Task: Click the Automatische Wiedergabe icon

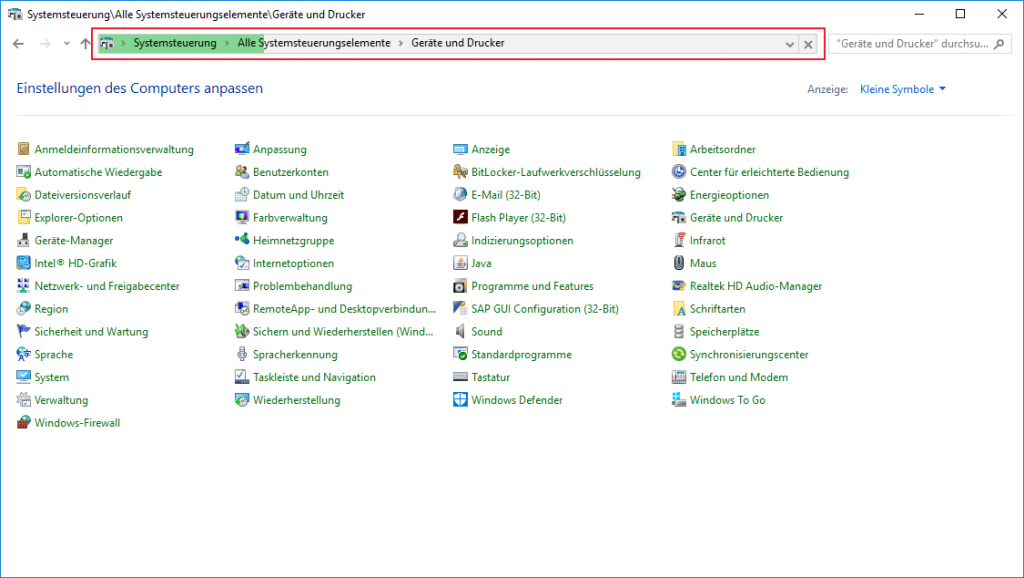Action: [24, 172]
